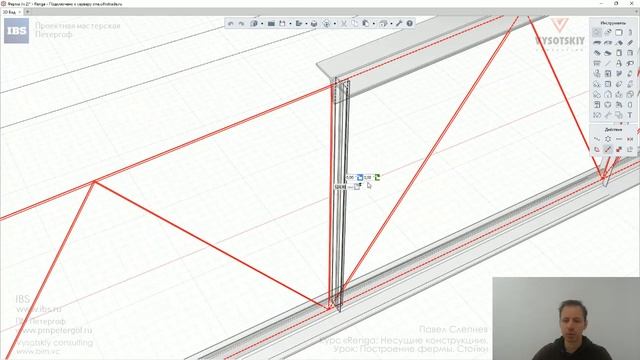Screen dimensions: 640x360
Task: Click the scissors Cut icon
Action: [x=343, y=24]
